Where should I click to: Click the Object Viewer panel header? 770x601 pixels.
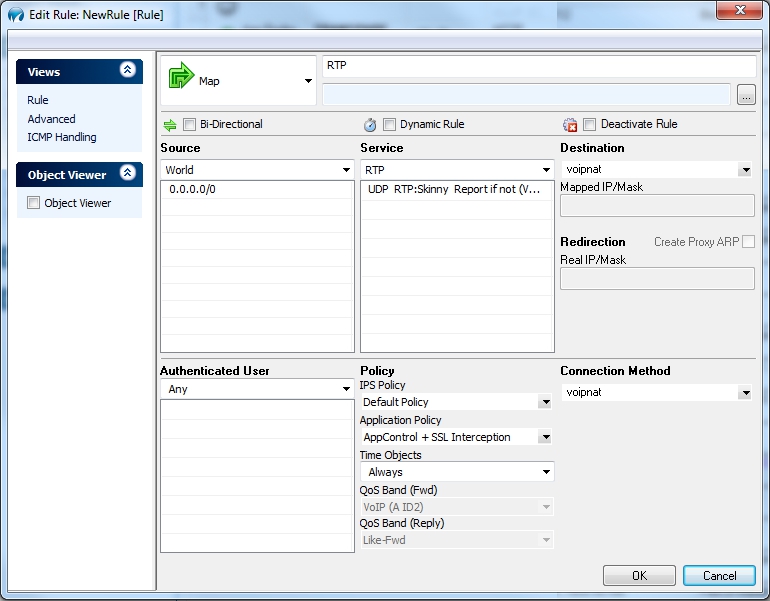80,175
